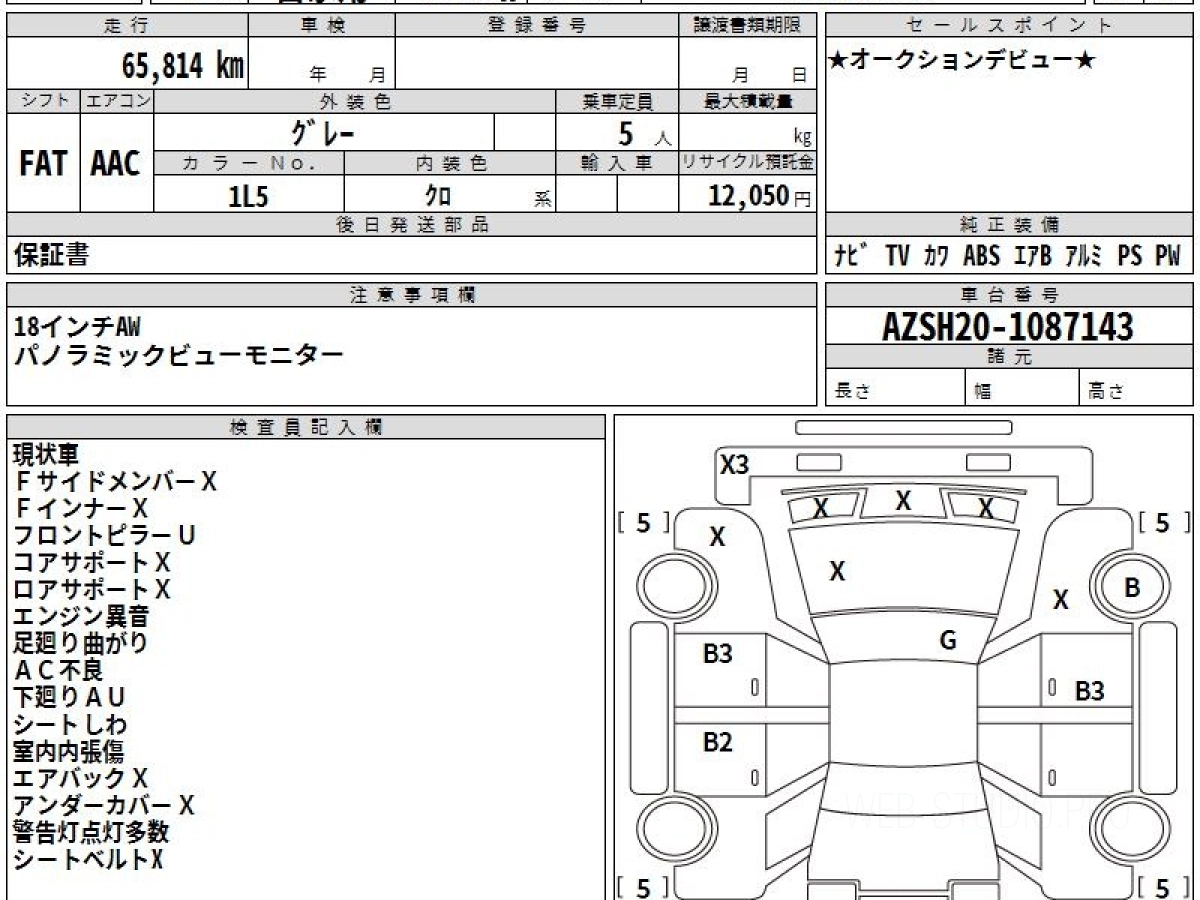
Task: Select the exterior color グレー
Action: tap(323, 132)
